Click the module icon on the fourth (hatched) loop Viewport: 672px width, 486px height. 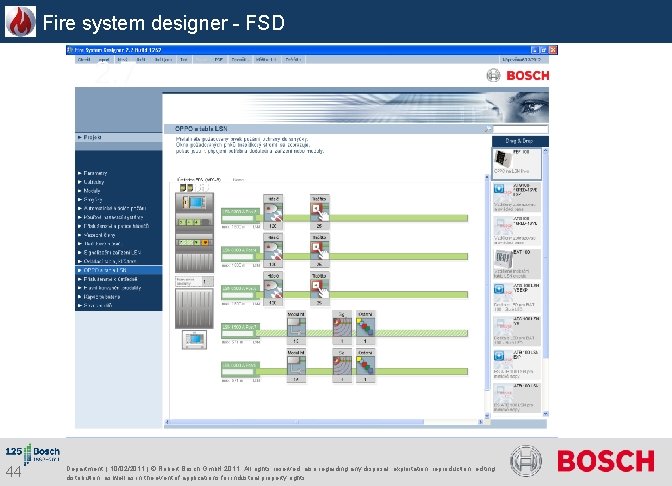pyautogui.click(x=296, y=327)
